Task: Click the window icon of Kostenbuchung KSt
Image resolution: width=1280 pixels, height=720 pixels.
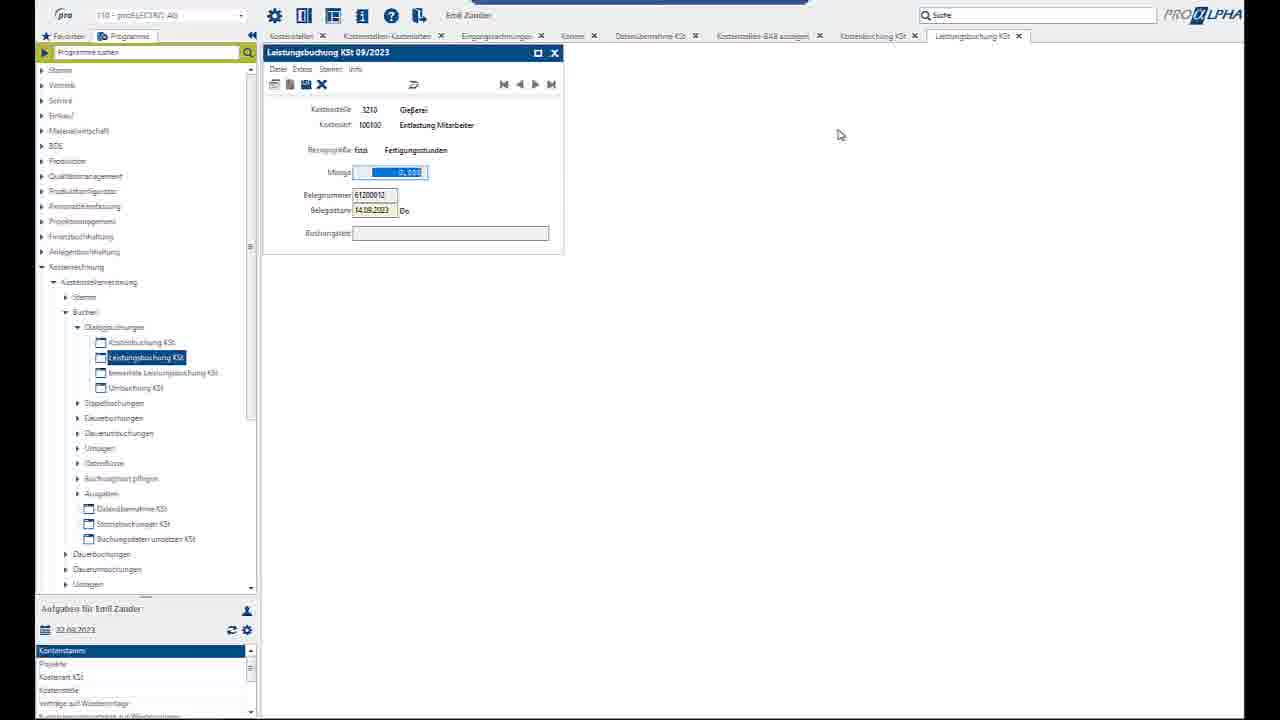Action: coord(100,342)
